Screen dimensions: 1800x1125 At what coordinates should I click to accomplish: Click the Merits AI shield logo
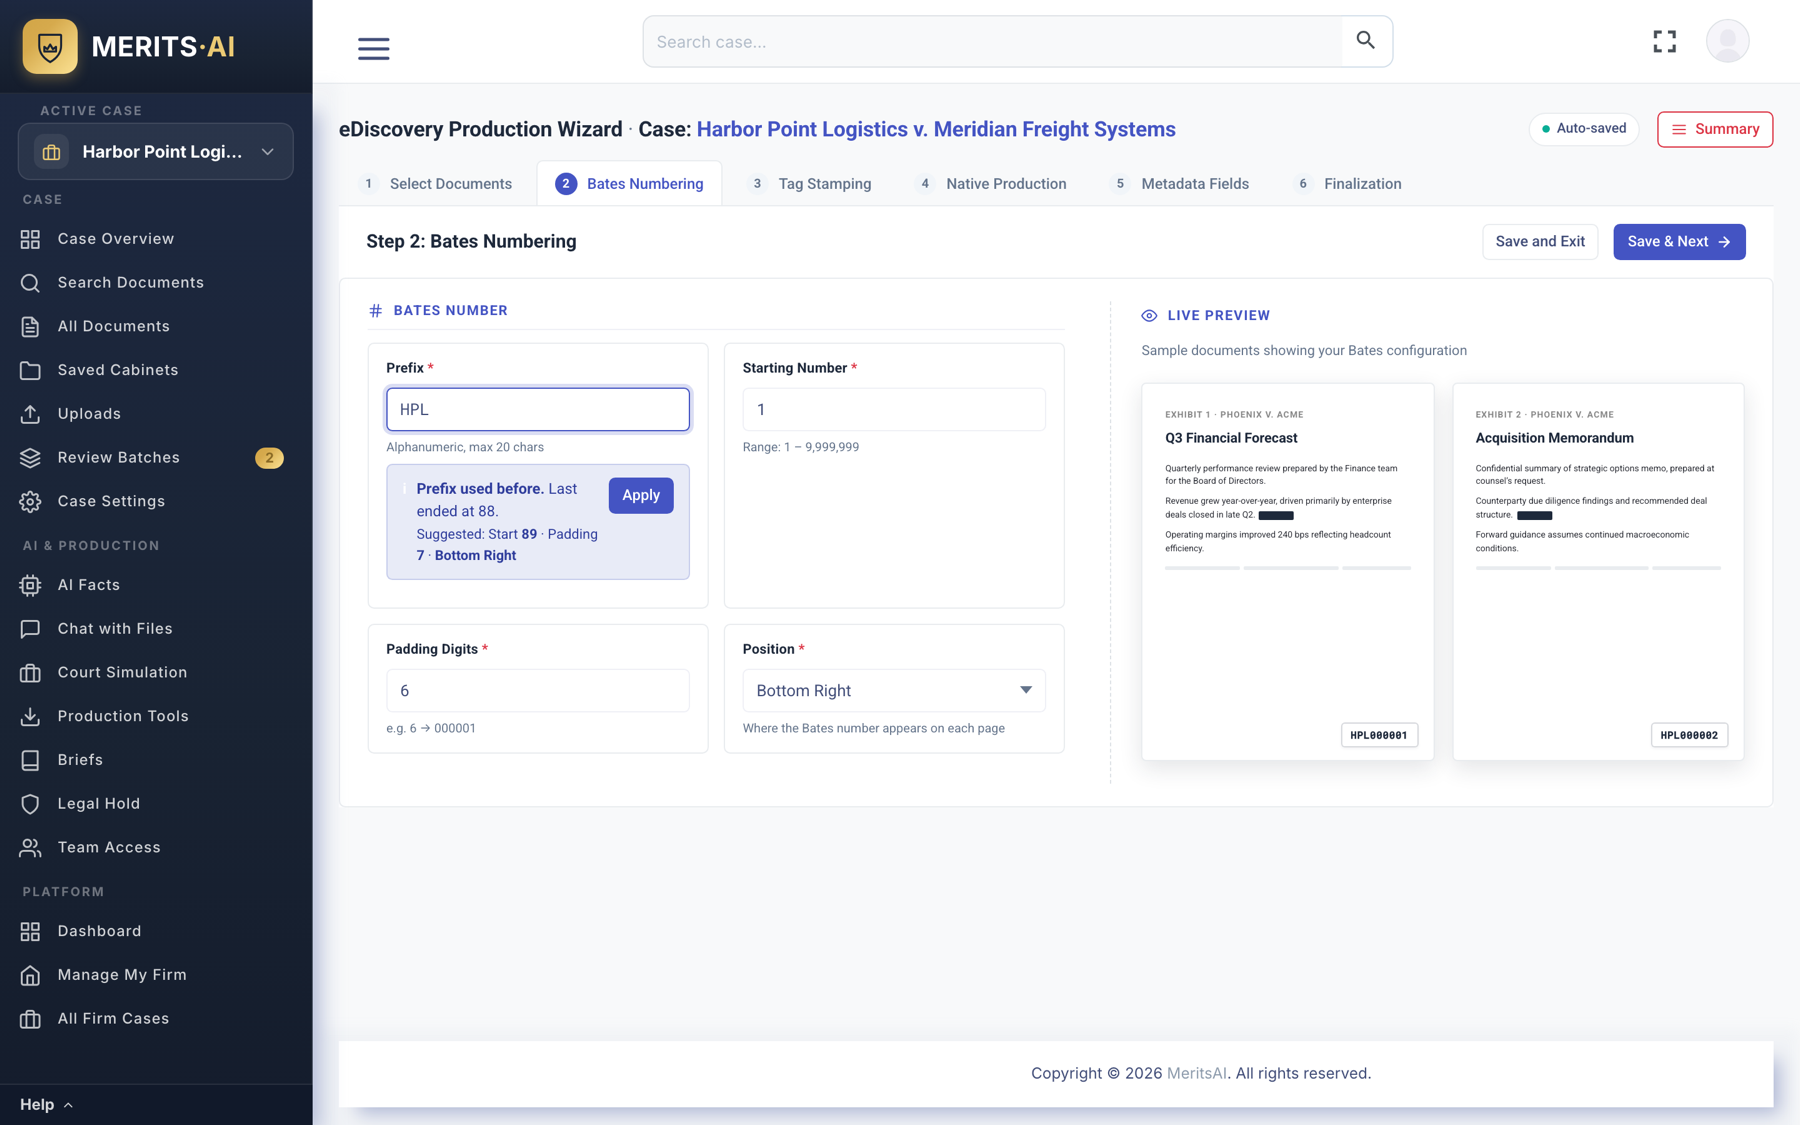[x=50, y=46]
